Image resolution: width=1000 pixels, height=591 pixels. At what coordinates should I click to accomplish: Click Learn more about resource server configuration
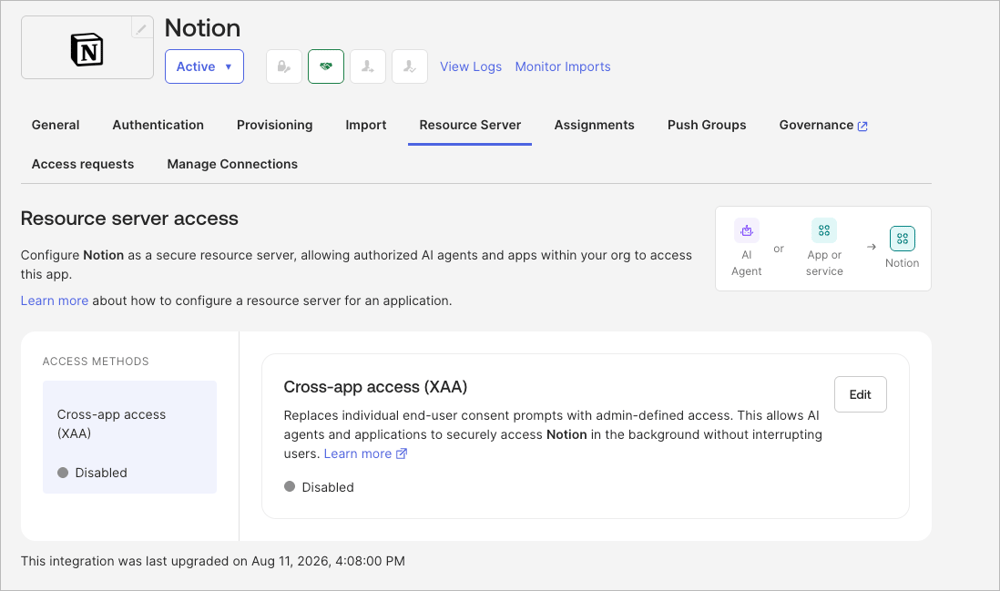pos(54,300)
